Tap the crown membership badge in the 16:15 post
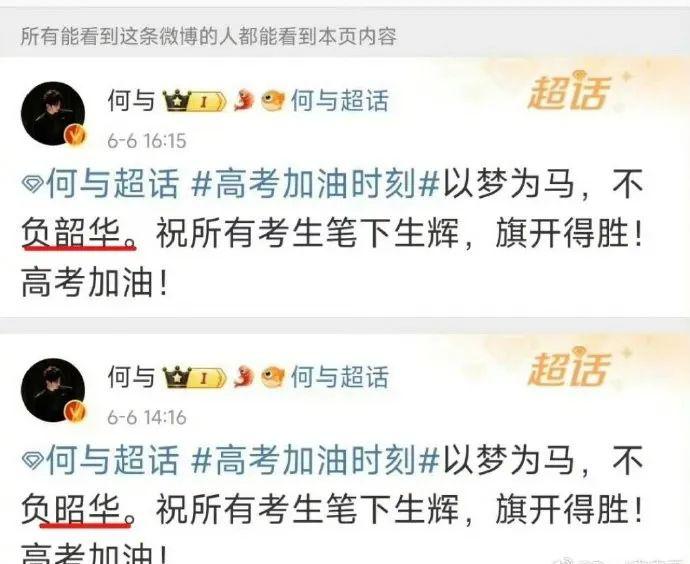 (194, 101)
